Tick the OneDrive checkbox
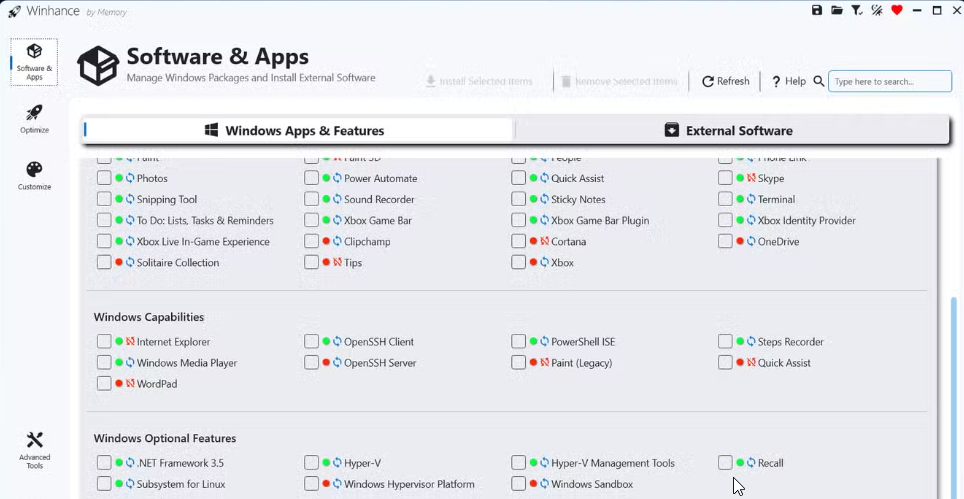Image resolution: width=964 pixels, height=499 pixels. coord(725,241)
